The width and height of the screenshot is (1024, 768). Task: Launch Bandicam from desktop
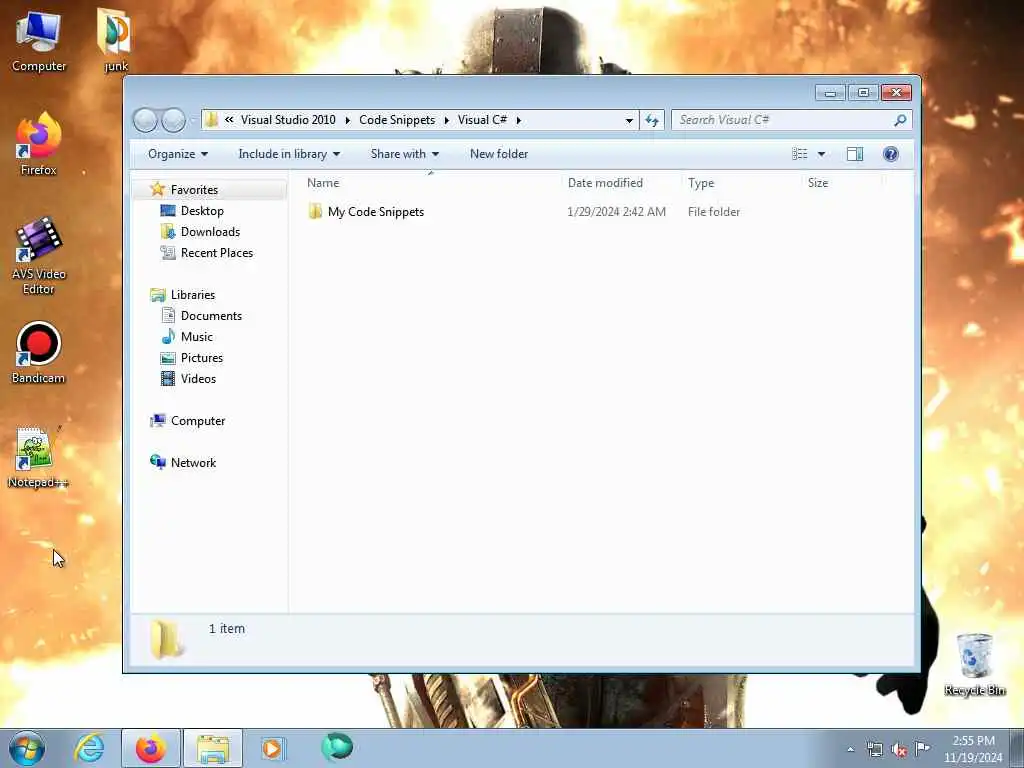(x=39, y=353)
